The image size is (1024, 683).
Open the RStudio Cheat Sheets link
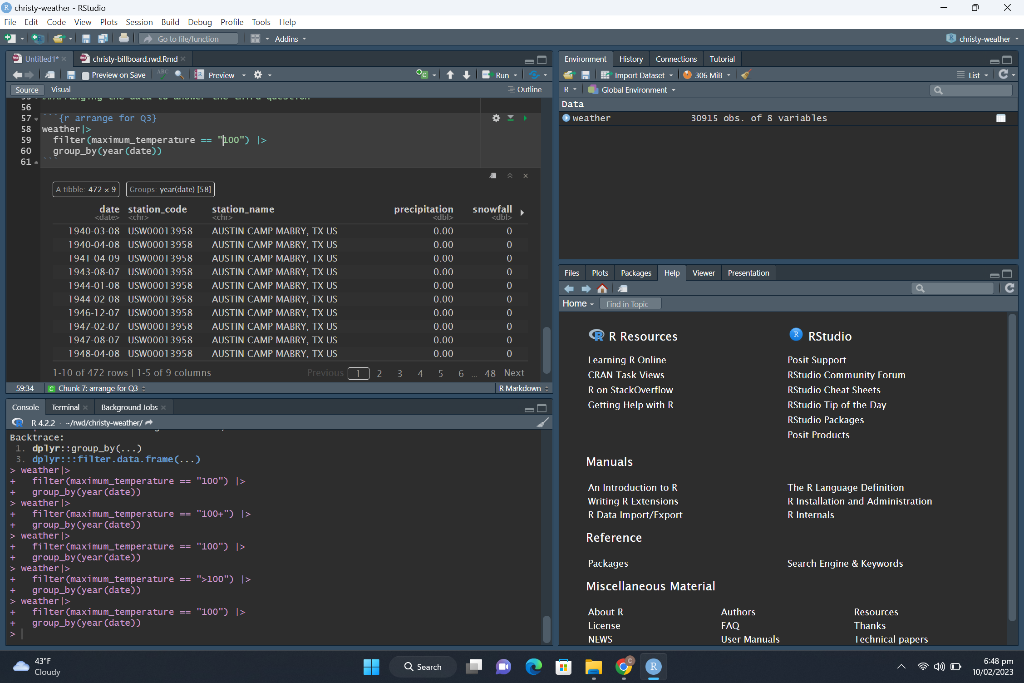(833, 390)
